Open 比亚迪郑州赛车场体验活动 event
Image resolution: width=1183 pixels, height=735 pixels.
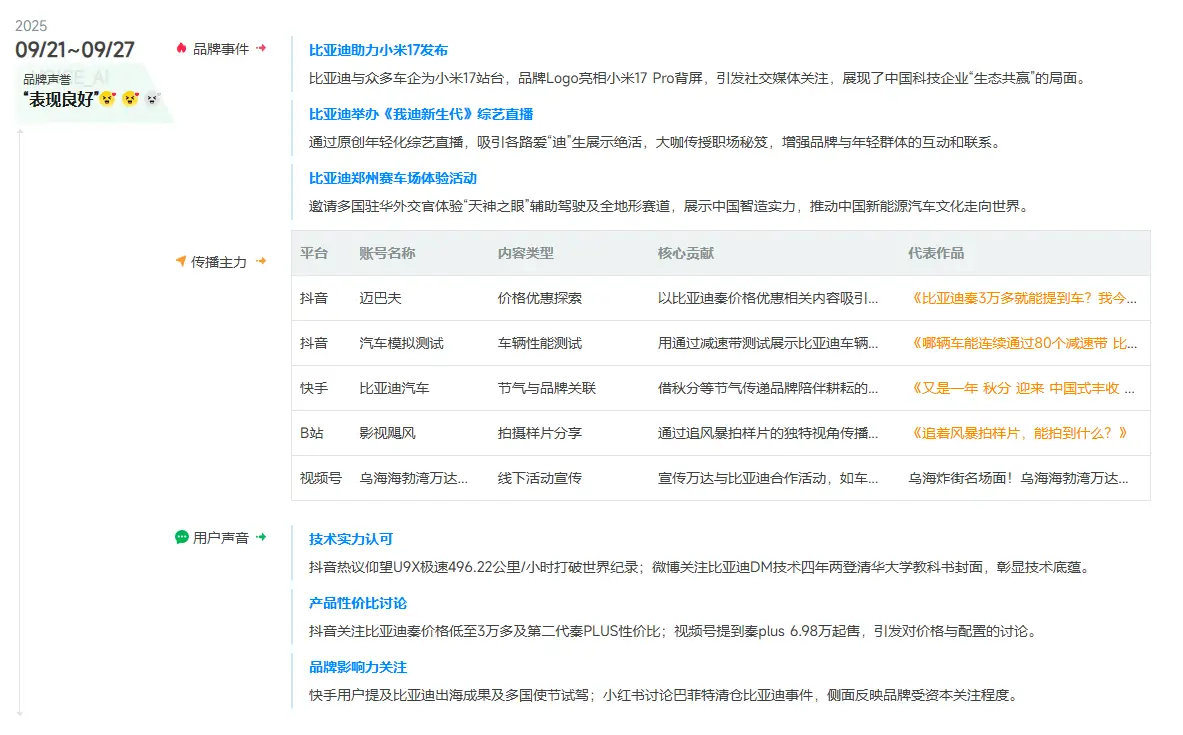click(393, 178)
